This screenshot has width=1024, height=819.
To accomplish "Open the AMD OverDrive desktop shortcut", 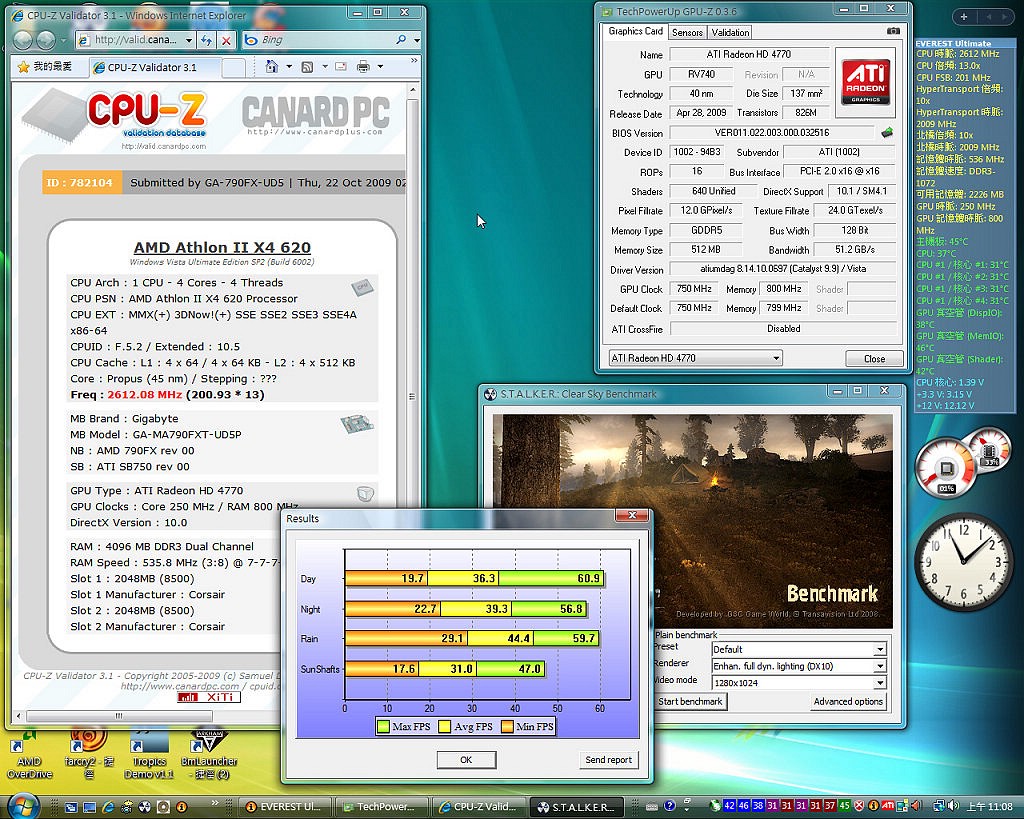I will click(29, 756).
